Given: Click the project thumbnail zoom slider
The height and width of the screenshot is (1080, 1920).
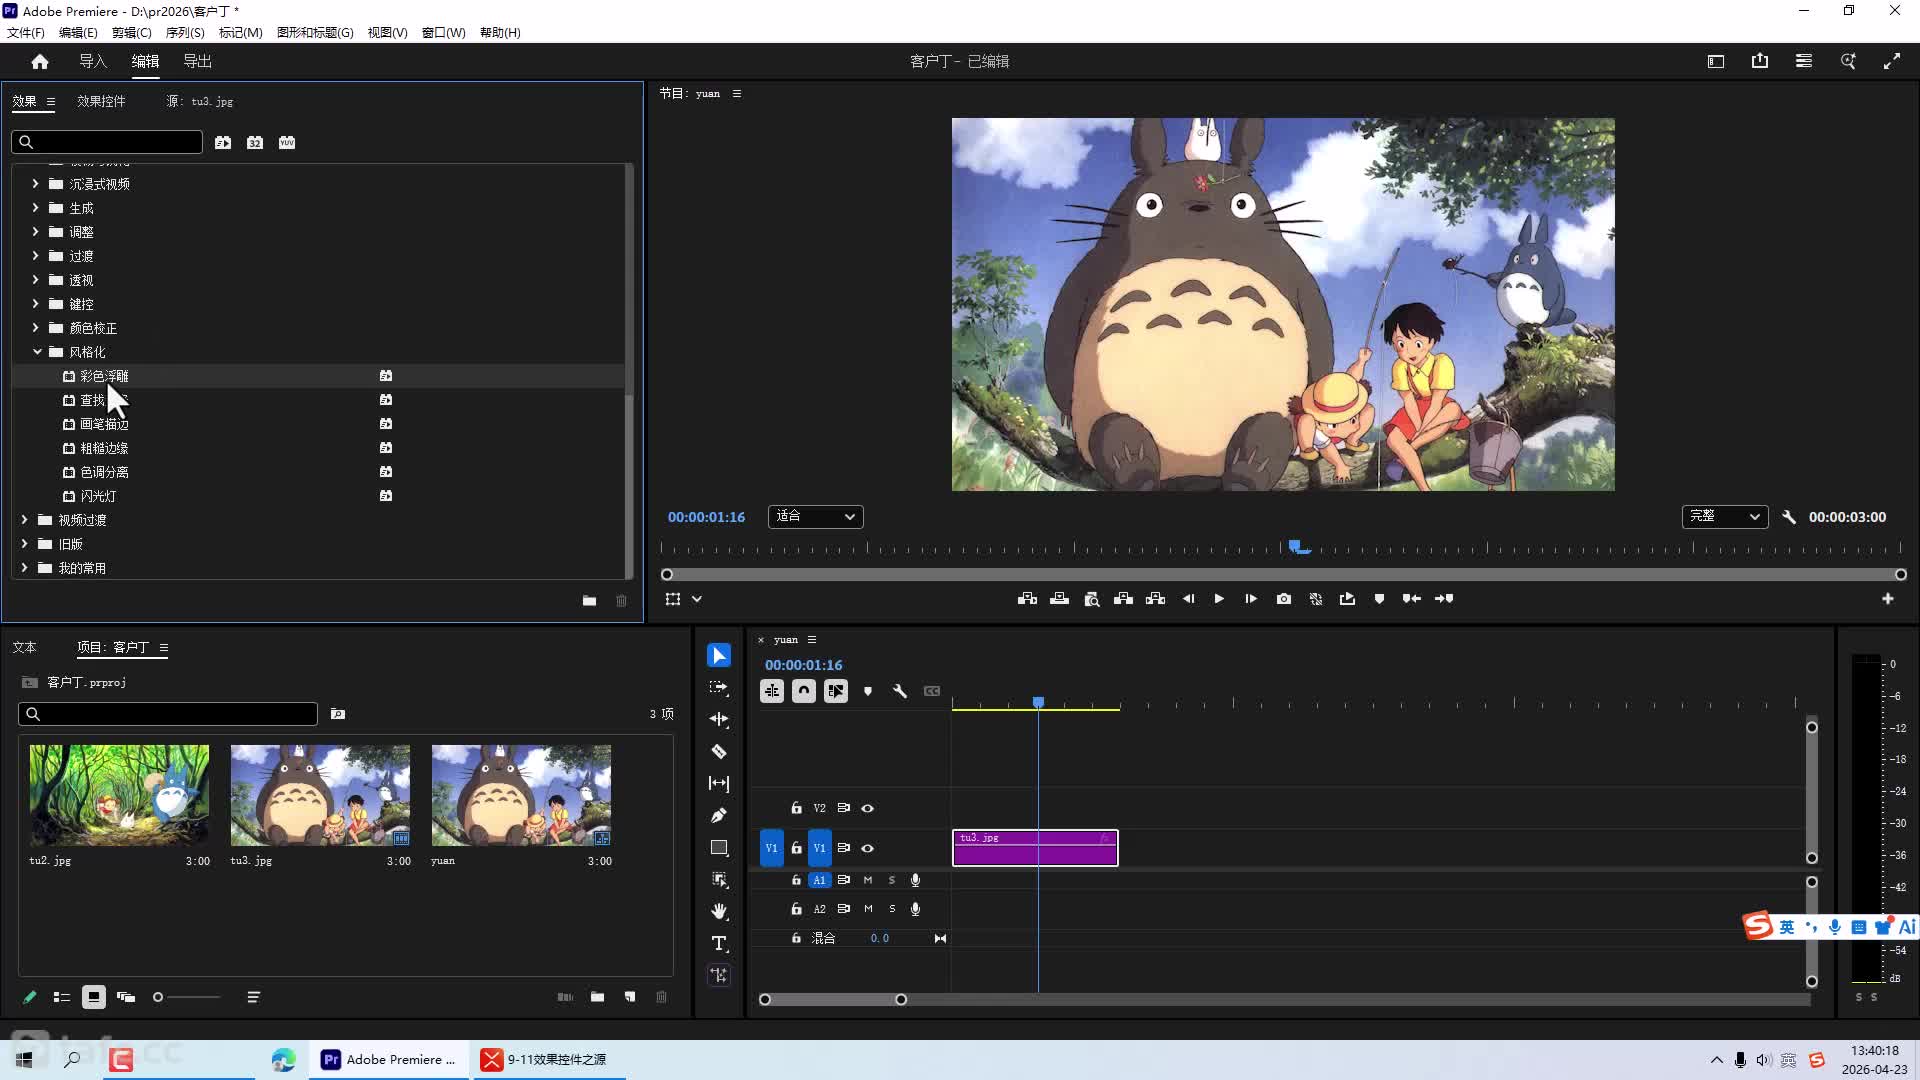Looking at the screenshot, I should point(187,997).
